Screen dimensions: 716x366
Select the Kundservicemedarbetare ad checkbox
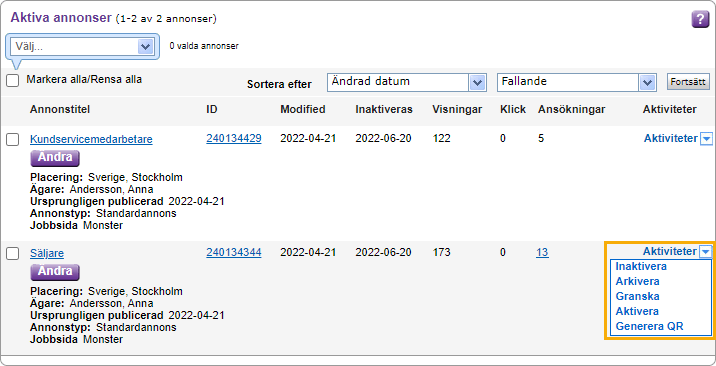click(12, 140)
